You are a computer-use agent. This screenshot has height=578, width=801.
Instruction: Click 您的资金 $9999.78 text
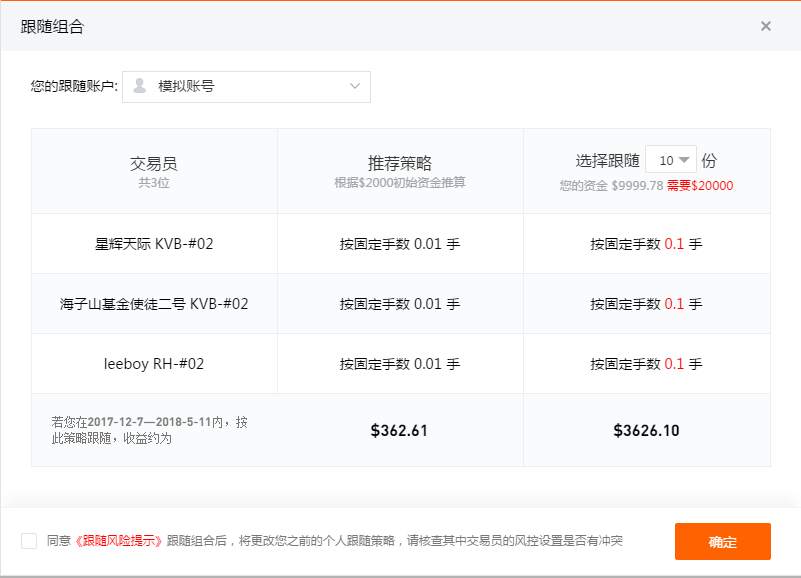[x=611, y=186]
